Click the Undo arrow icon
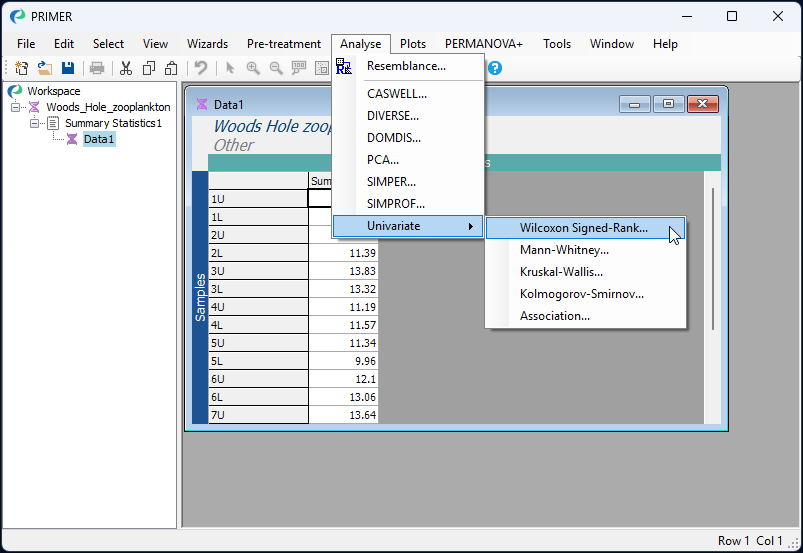The width and height of the screenshot is (803, 553). (x=201, y=68)
